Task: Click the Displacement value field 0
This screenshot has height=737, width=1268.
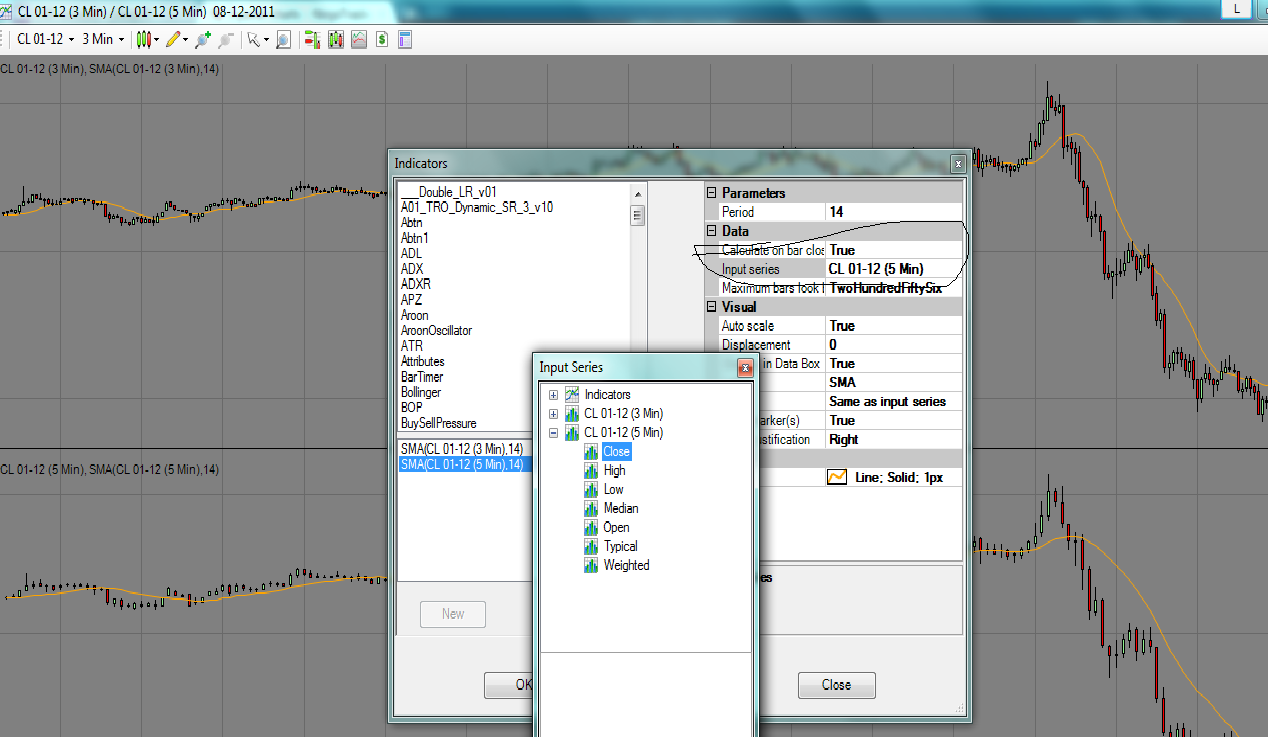Action: (894, 345)
